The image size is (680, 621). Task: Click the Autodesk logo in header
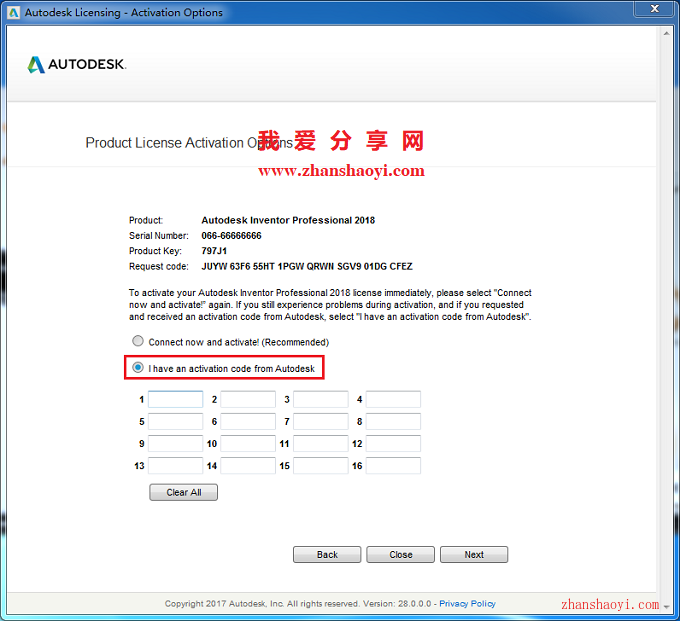76,65
